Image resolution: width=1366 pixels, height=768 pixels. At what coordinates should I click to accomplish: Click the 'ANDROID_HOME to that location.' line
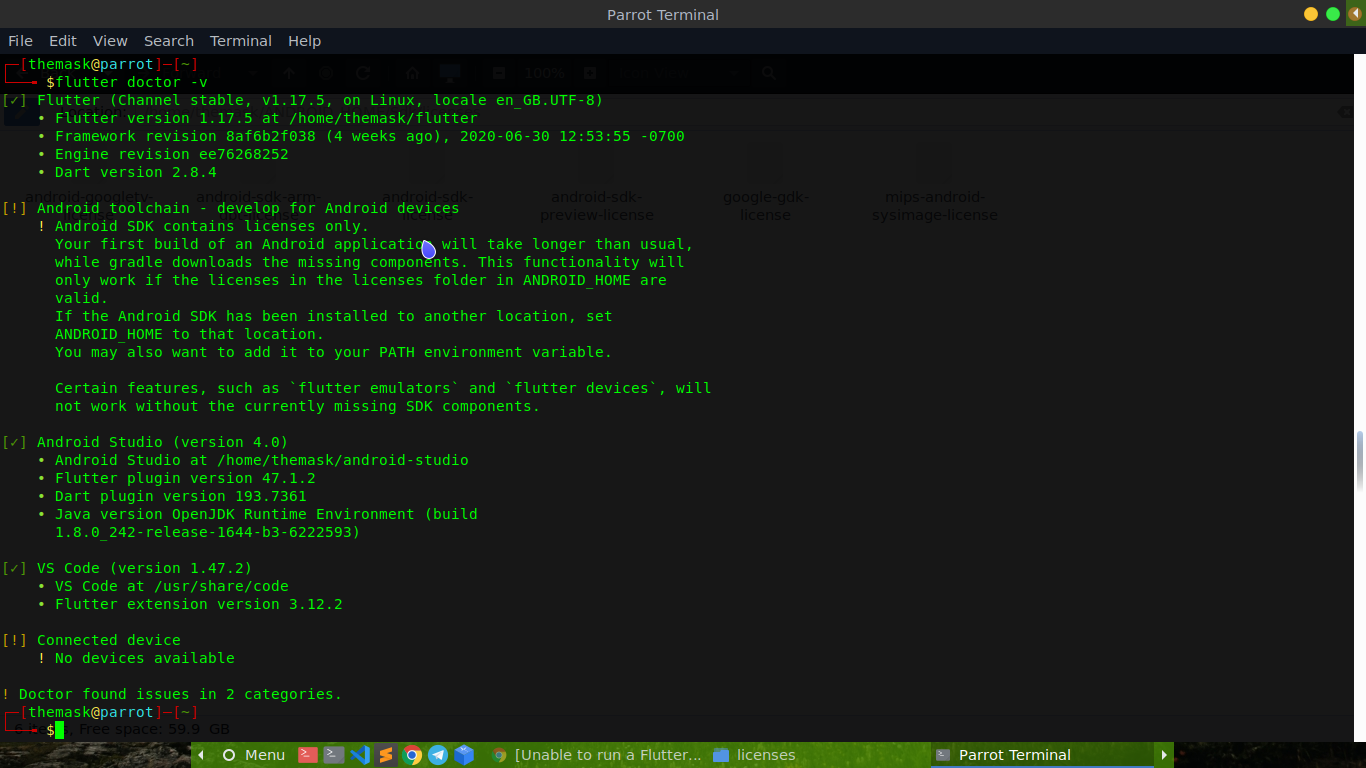click(x=190, y=334)
